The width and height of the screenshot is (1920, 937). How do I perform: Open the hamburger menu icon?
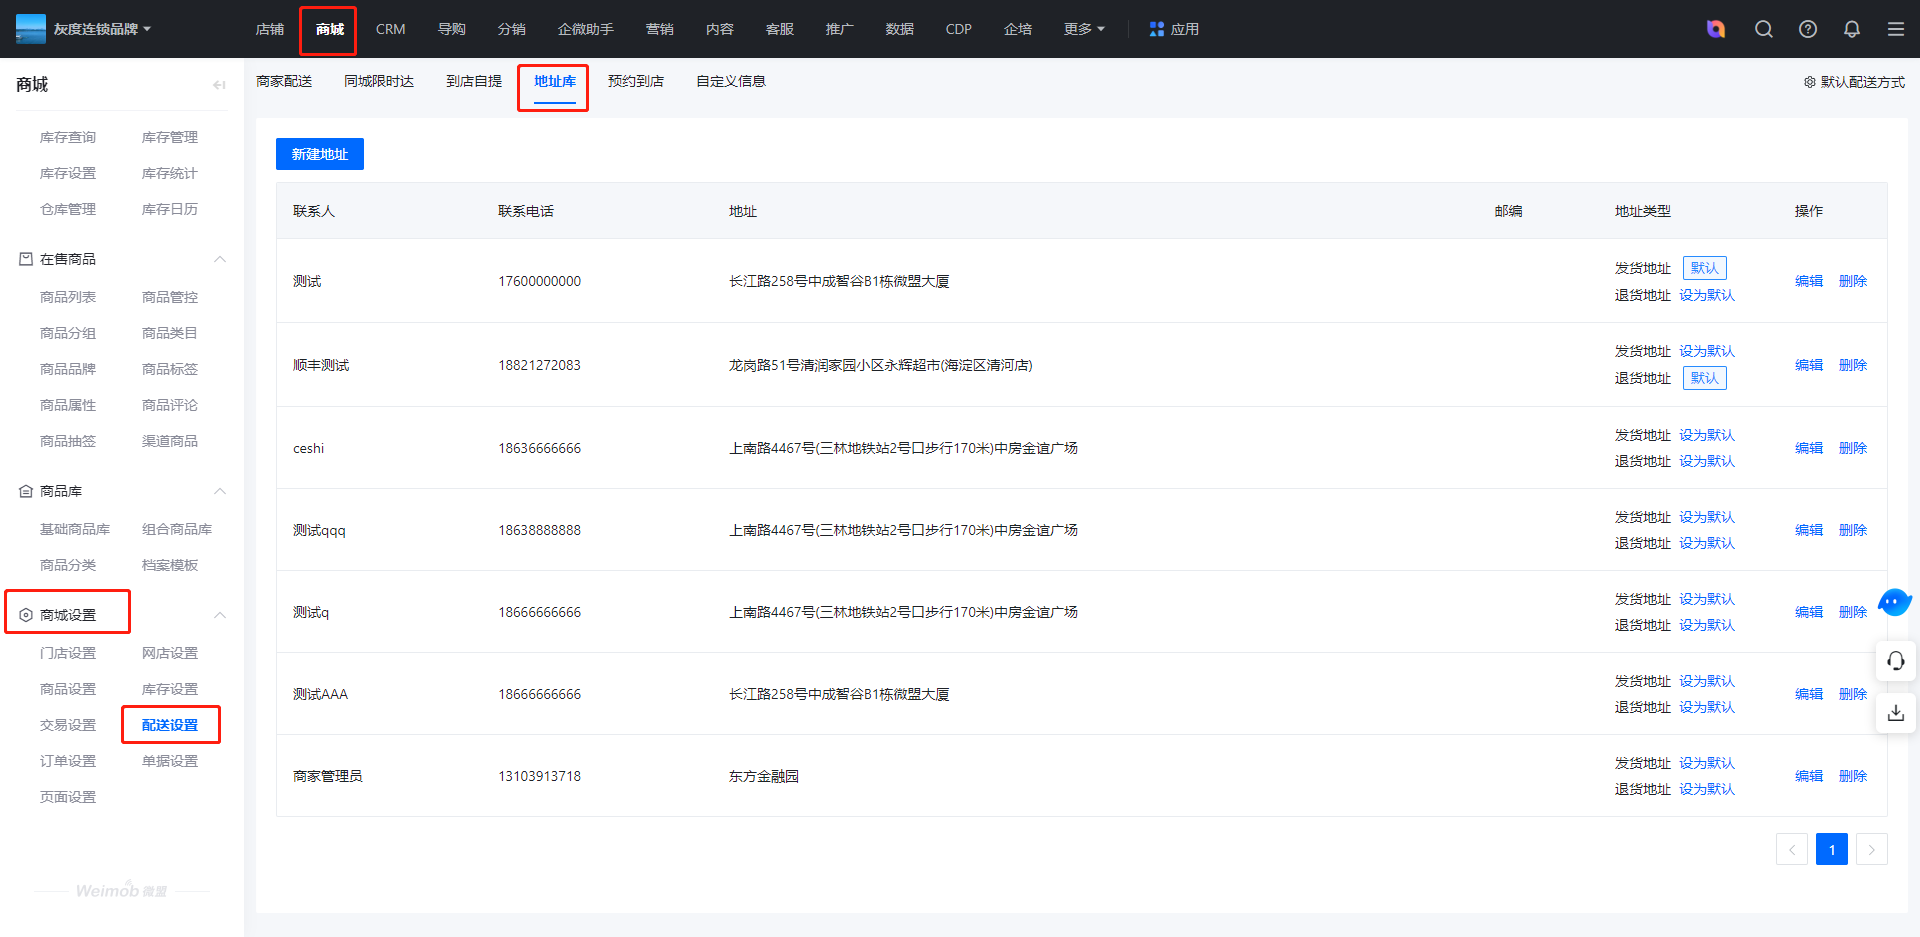click(1896, 29)
